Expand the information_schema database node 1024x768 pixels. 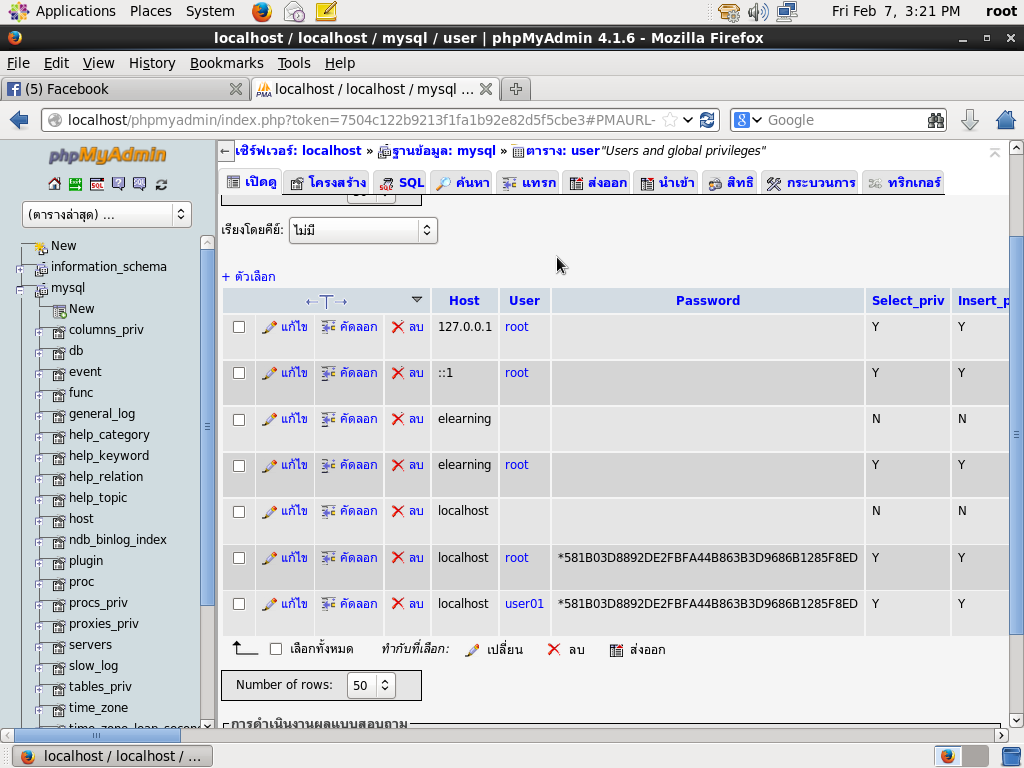pos(20,268)
